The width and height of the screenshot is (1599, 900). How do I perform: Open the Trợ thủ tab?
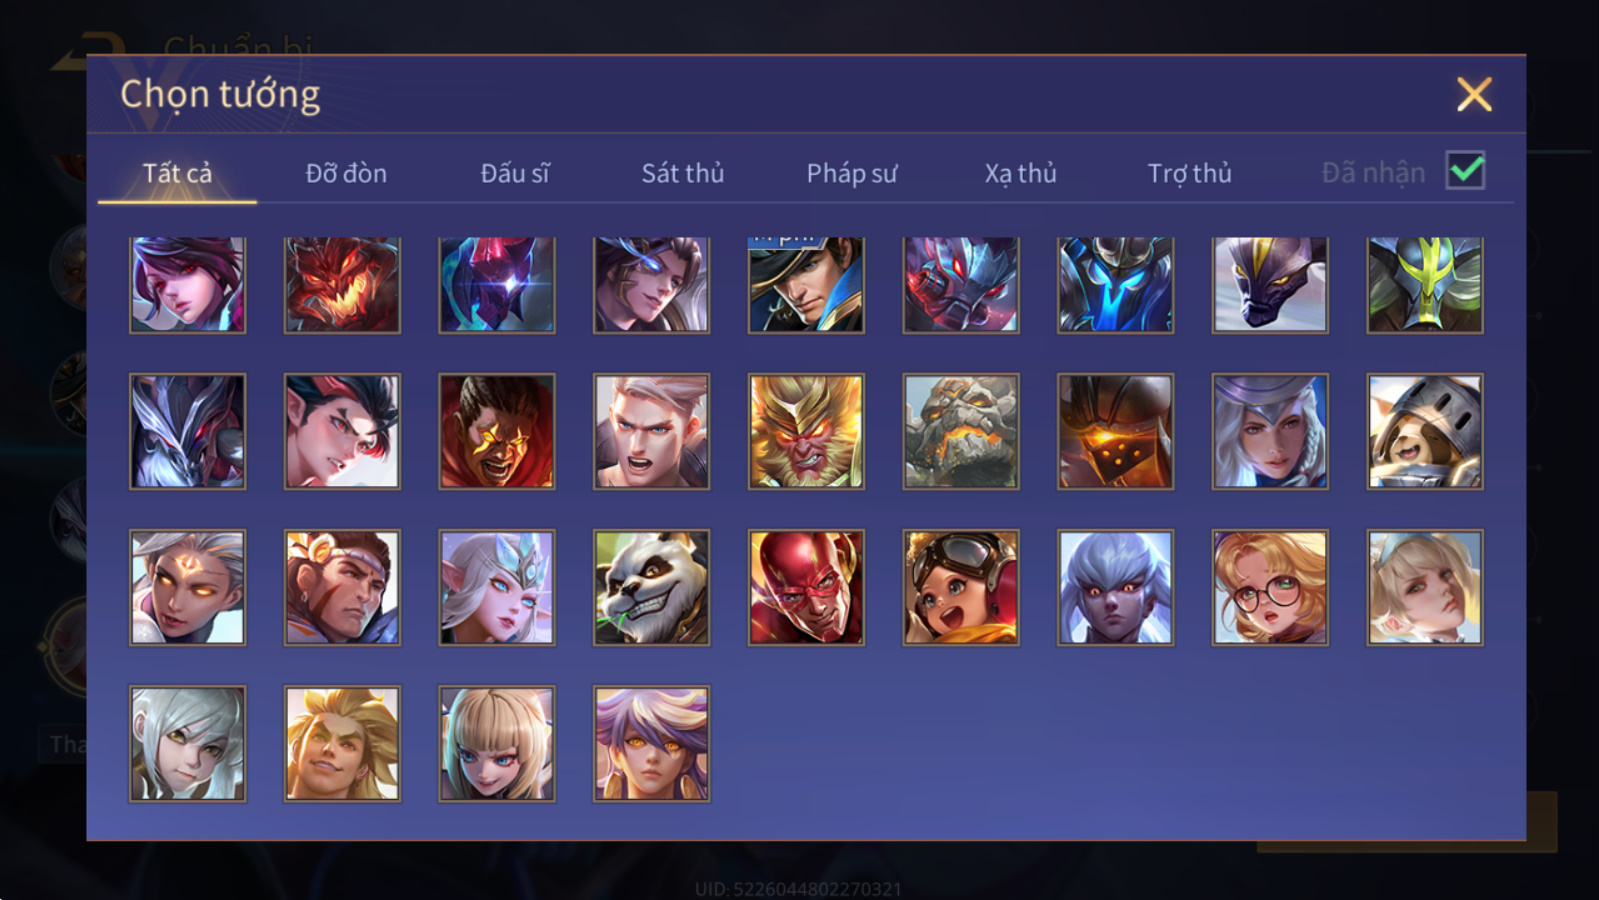(1189, 173)
